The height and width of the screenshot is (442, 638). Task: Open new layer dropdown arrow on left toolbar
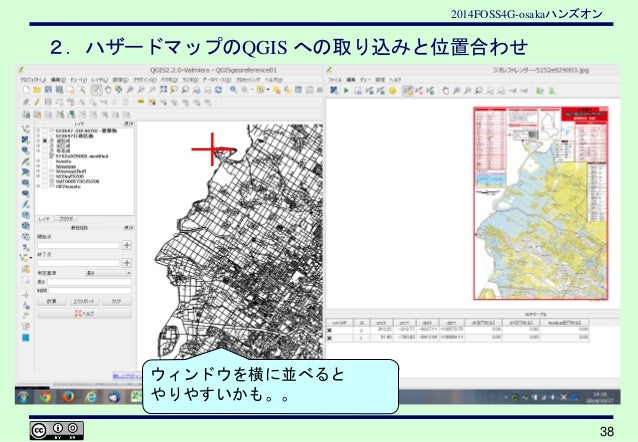coord(30,258)
